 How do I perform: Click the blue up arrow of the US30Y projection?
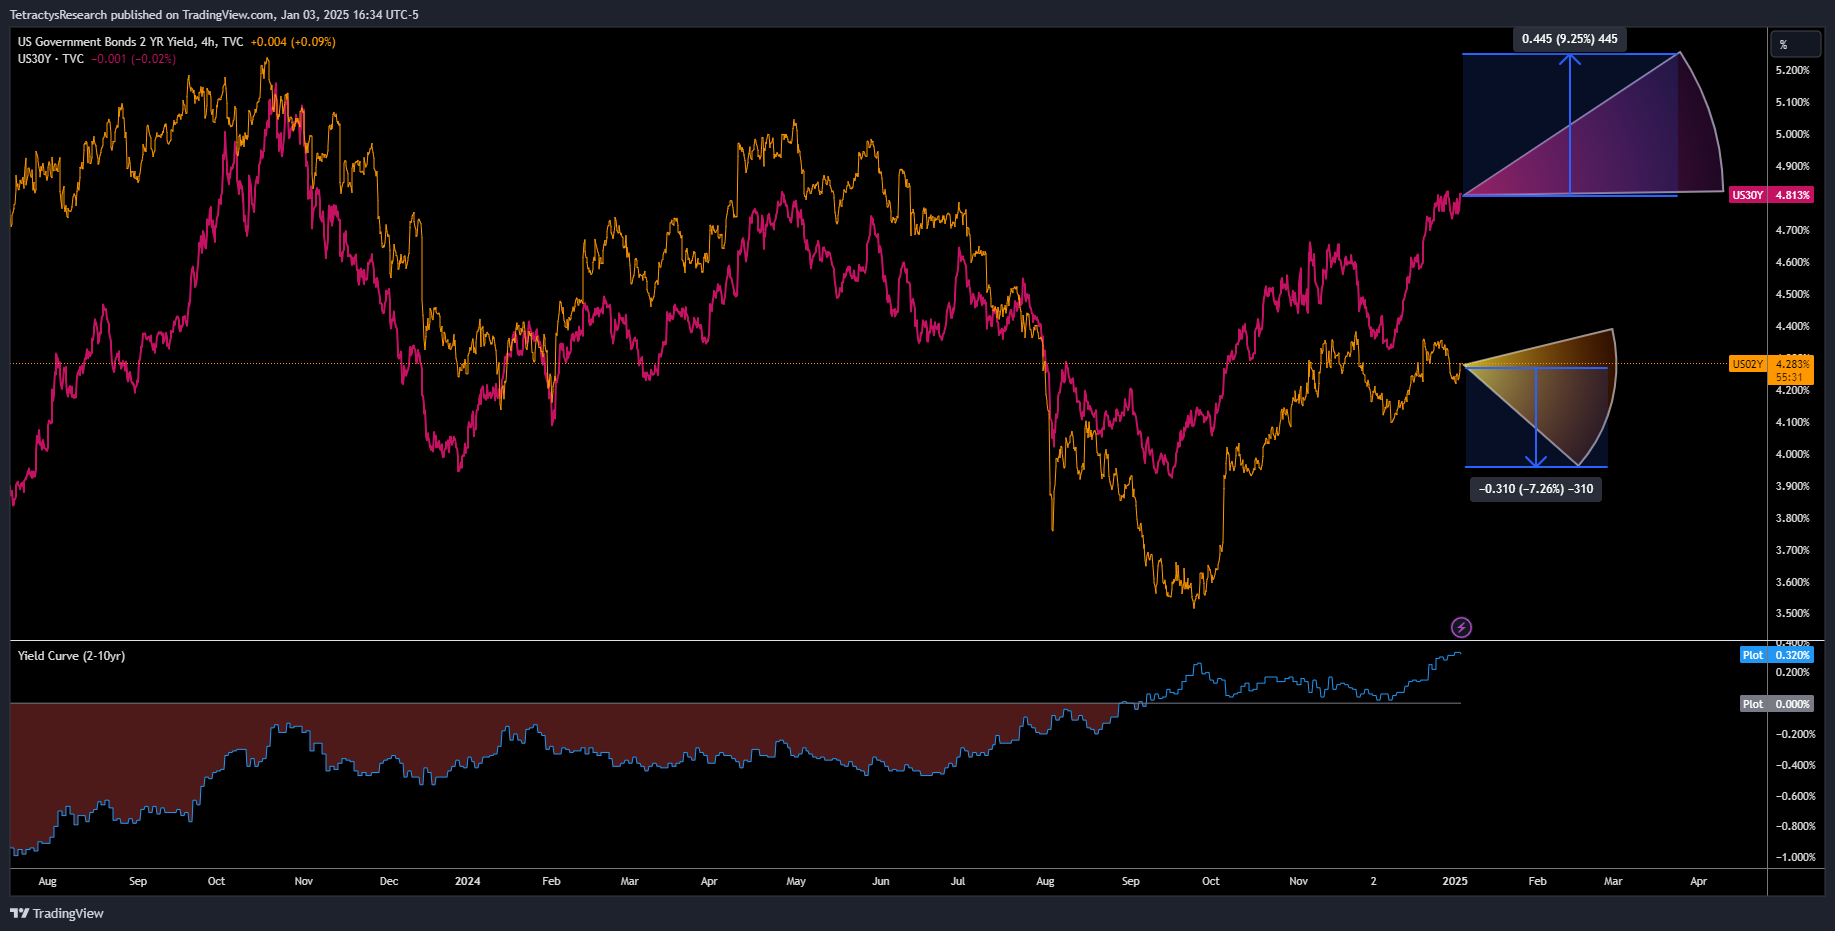1570,123
